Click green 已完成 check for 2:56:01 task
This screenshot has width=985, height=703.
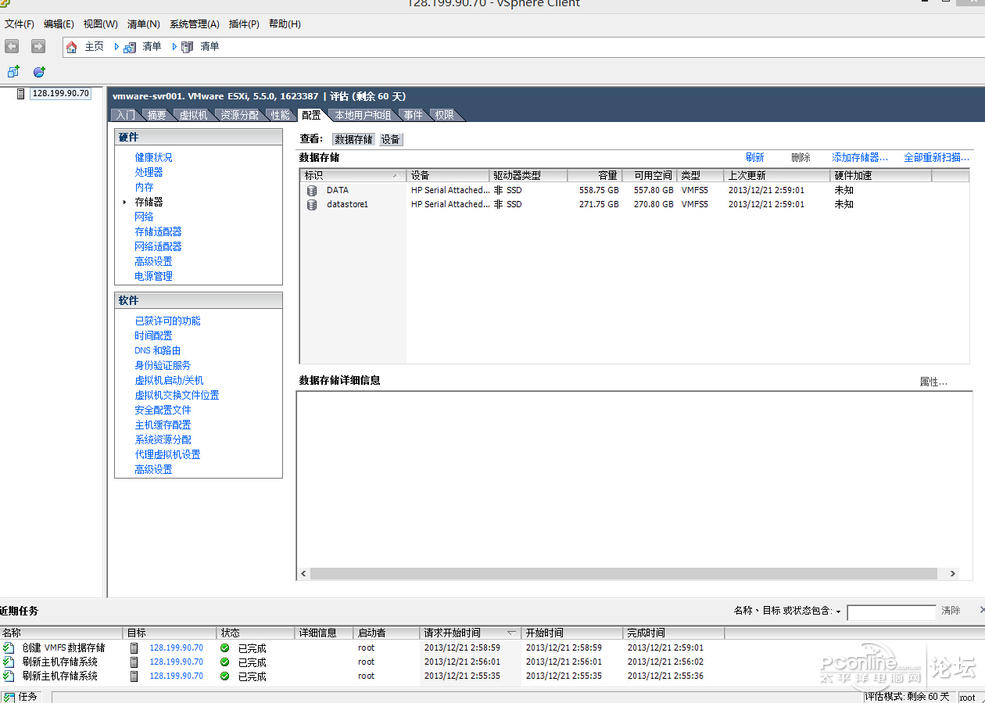225,662
